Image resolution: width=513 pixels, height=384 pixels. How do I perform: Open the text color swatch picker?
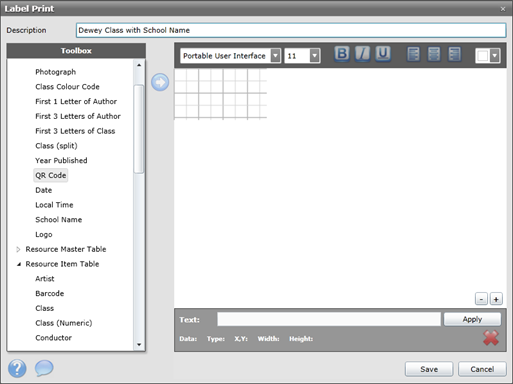pyautogui.click(x=487, y=56)
